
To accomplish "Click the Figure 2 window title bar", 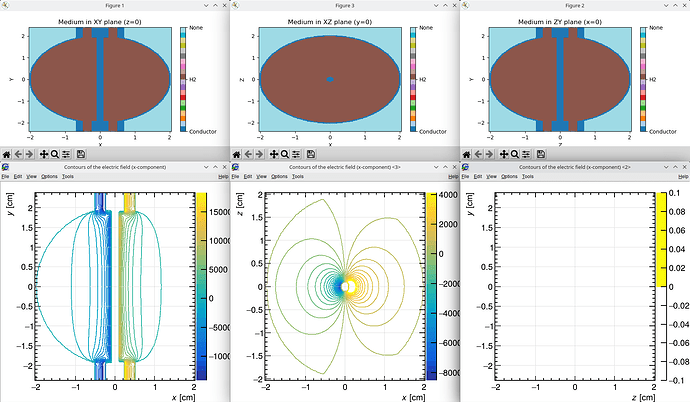I will coord(574,5).
